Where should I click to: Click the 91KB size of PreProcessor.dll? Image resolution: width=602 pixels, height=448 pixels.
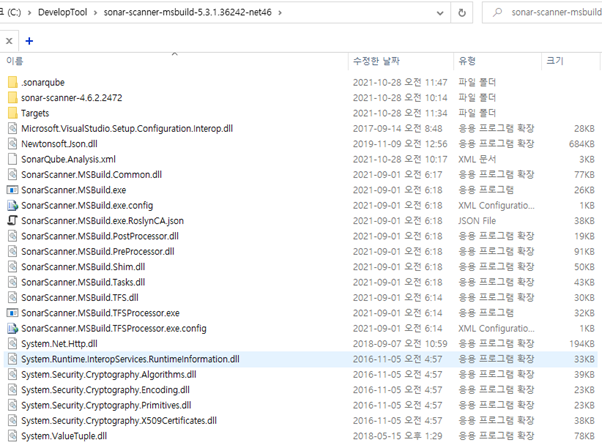[584, 251]
